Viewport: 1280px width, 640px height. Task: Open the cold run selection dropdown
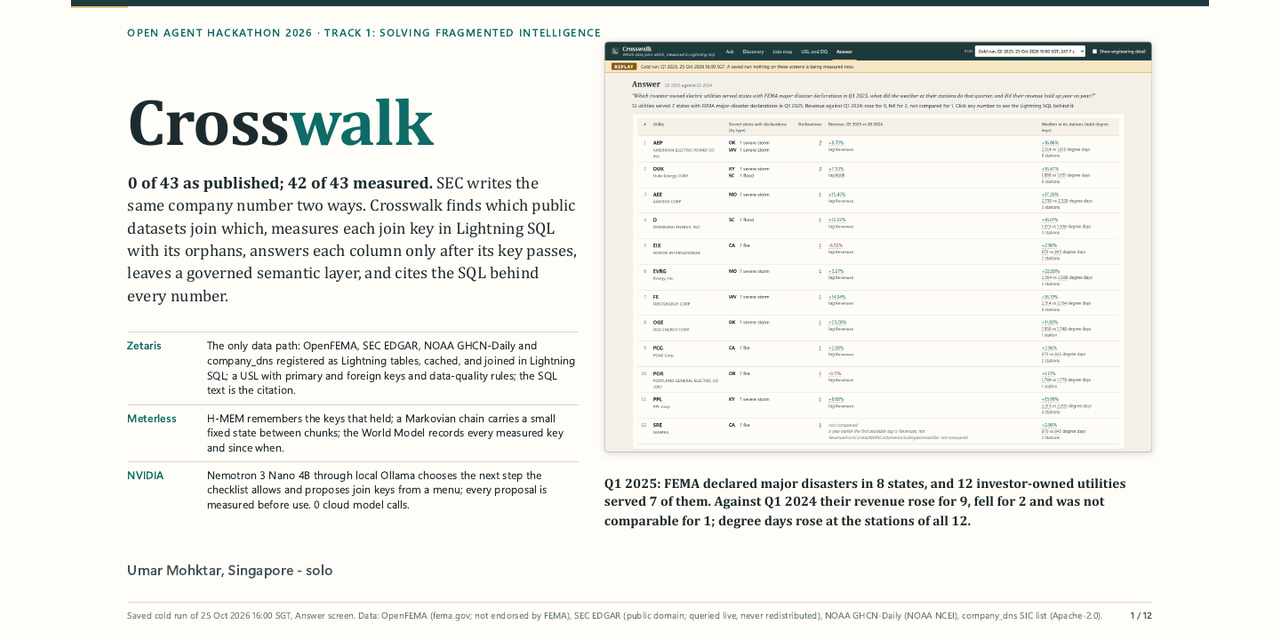[1029, 51]
